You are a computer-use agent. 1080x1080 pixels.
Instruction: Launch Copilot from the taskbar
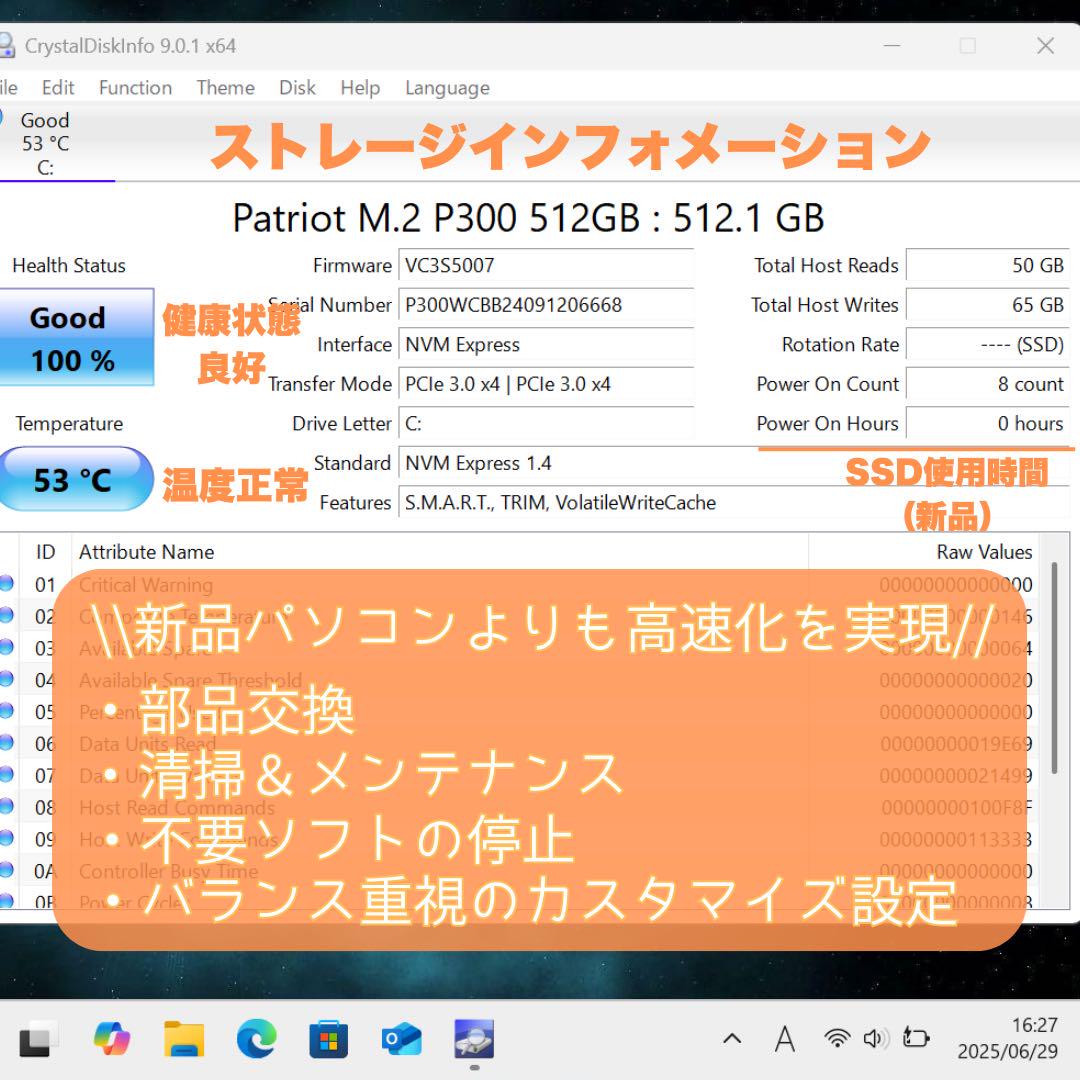click(x=112, y=1038)
